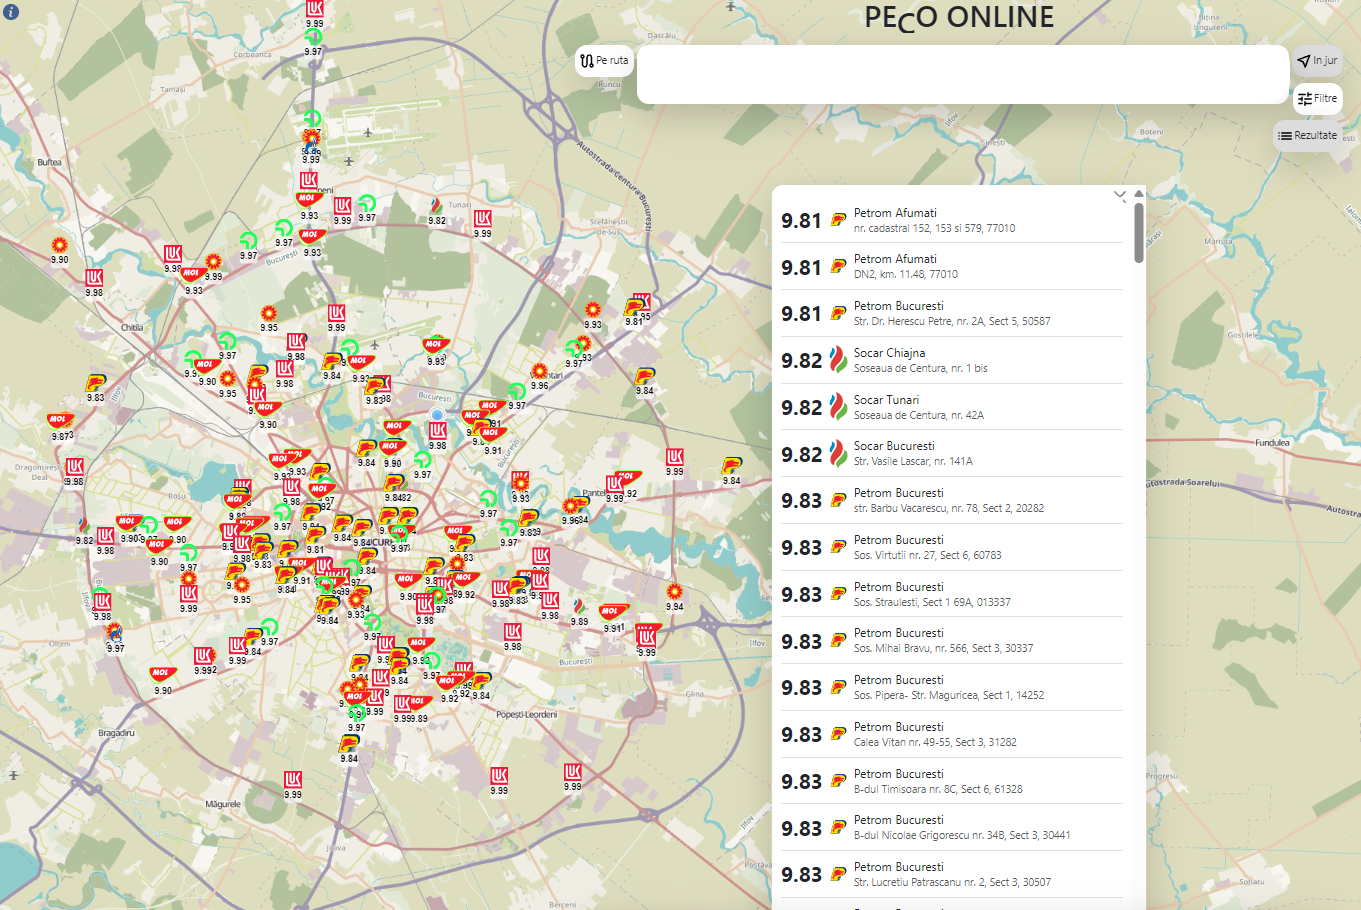The width and height of the screenshot is (1361, 910).
Task: Click the blue info icon in top-left corner
Action: [11, 12]
